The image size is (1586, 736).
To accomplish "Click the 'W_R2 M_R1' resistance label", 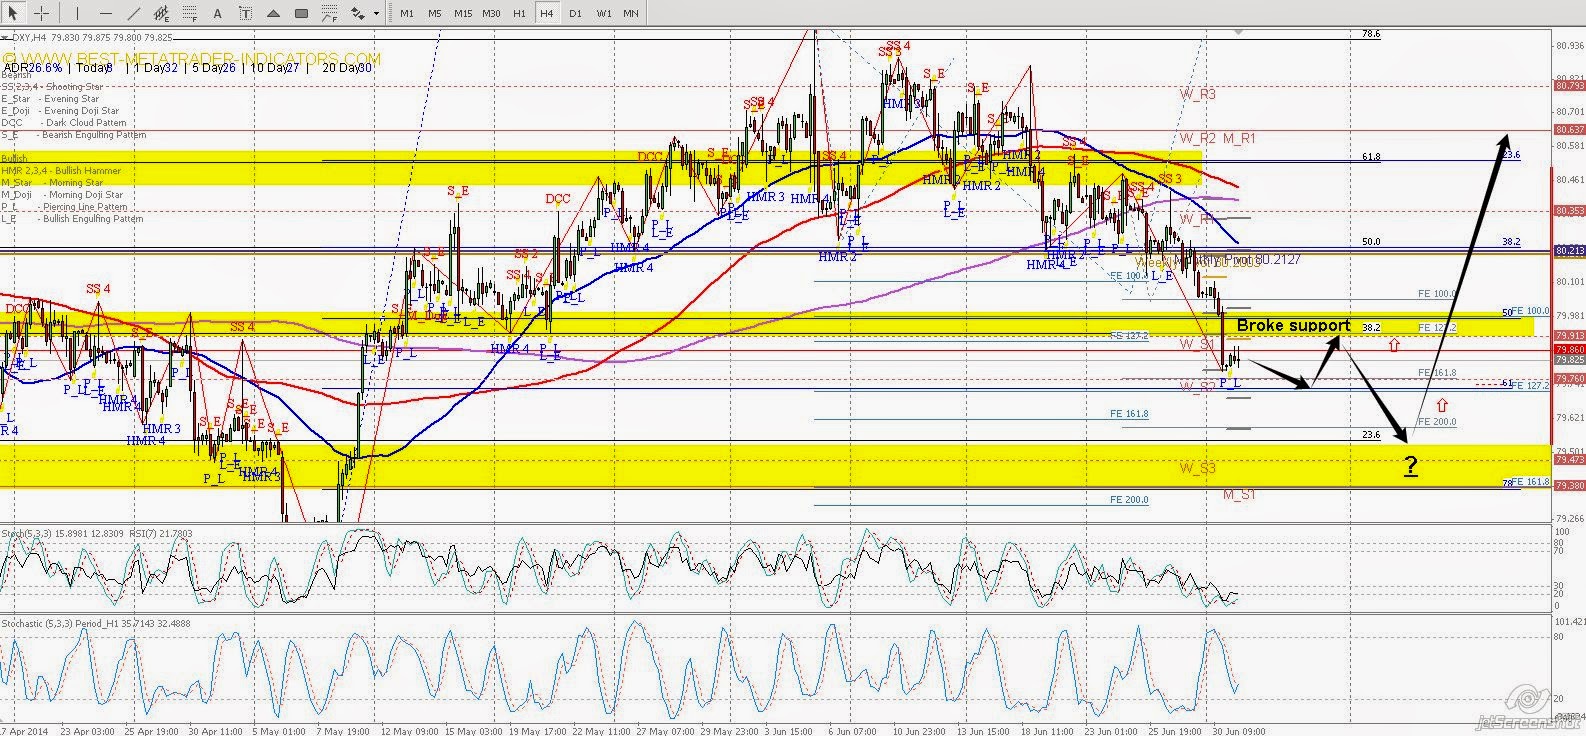I will (1216, 138).
